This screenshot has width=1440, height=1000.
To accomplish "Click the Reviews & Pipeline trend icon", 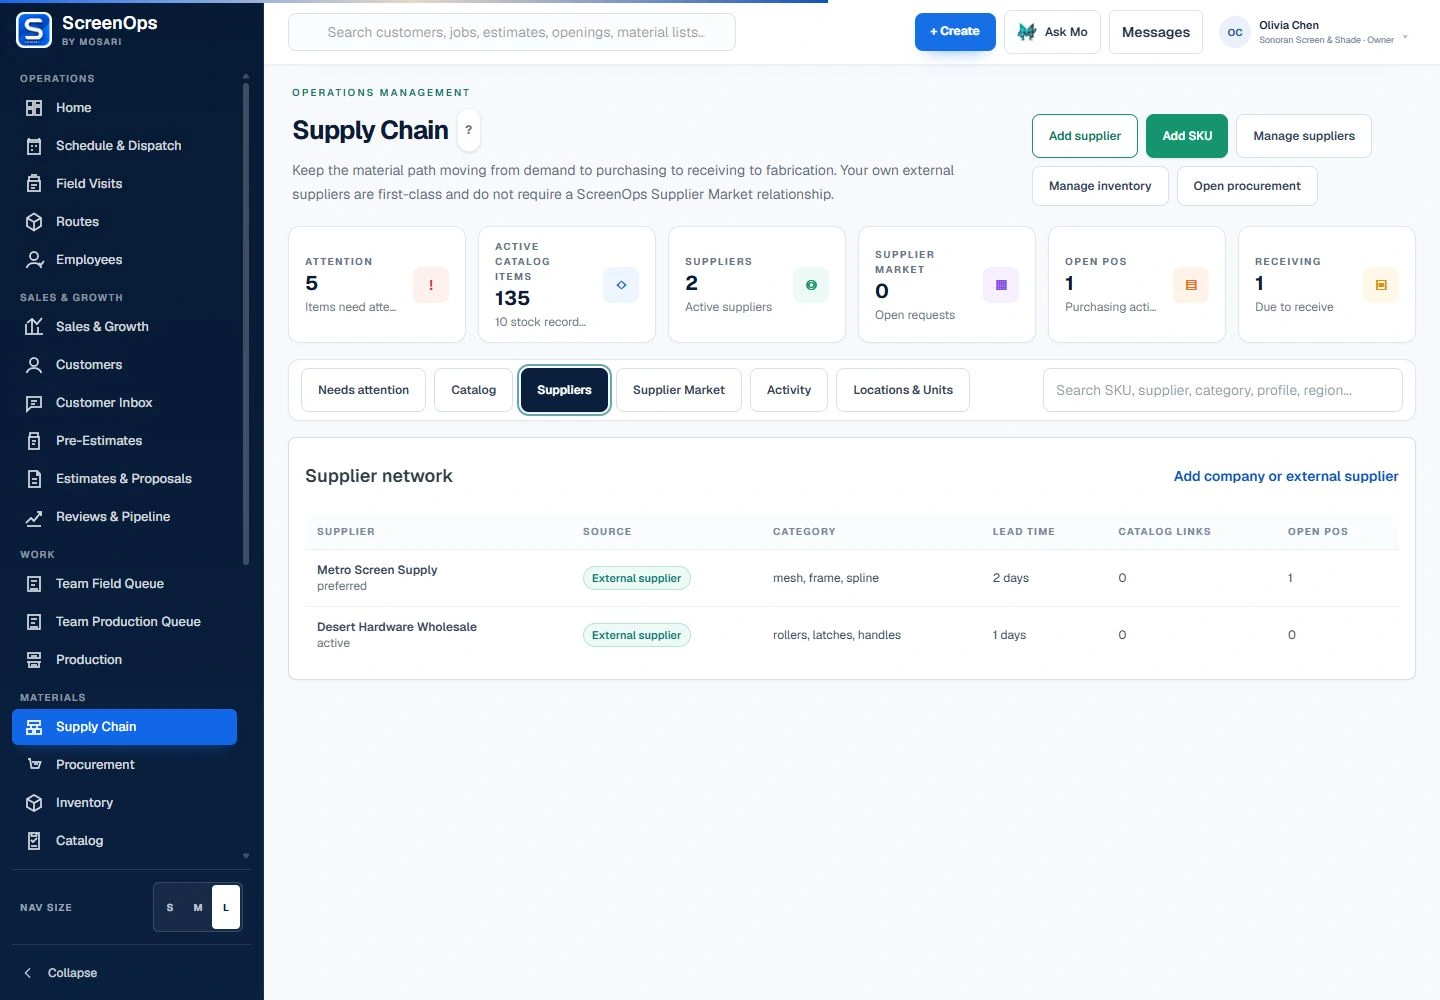I will coord(34,517).
